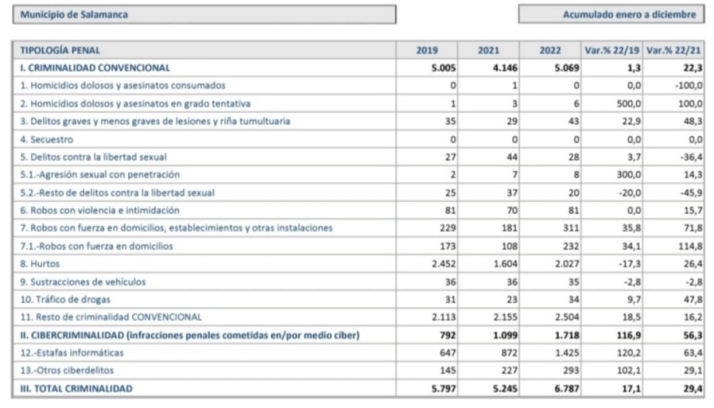Select the TIPOLOGÍA PENAL column header

60,50
